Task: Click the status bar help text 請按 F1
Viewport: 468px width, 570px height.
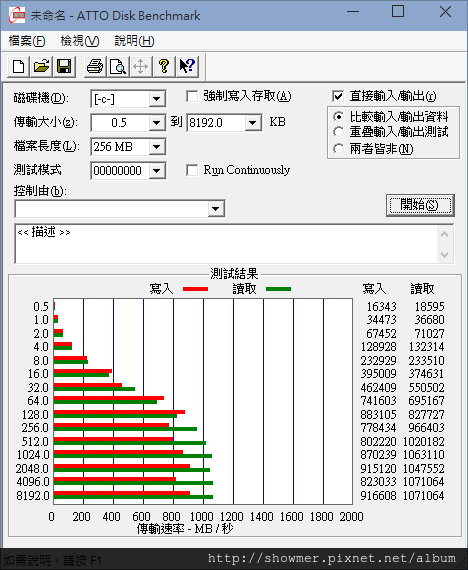Action: 83,560
